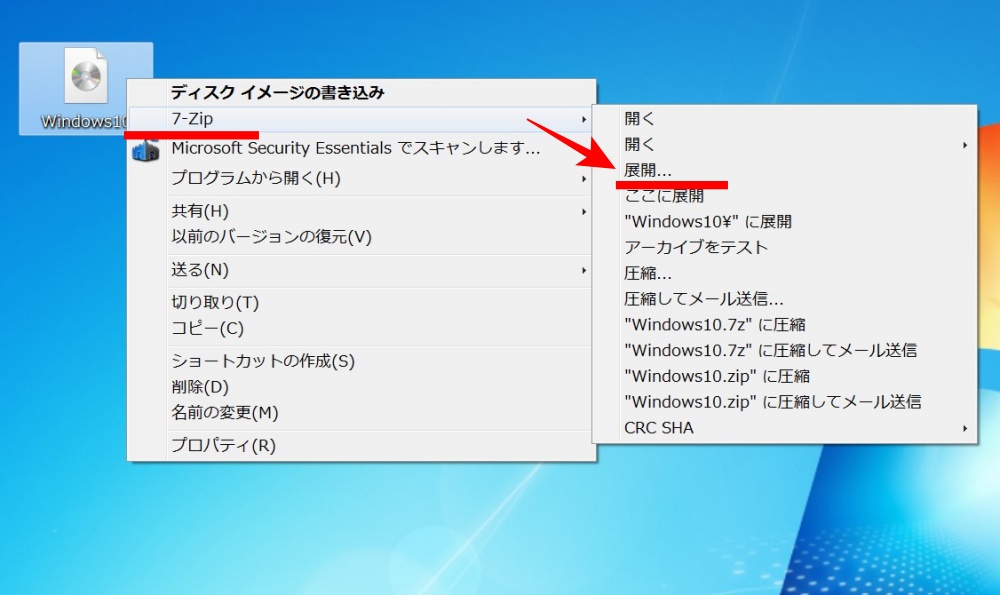Expand the 送る(N) submenu arrow
The image size is (1000, 595).
(x=585, y=269)
